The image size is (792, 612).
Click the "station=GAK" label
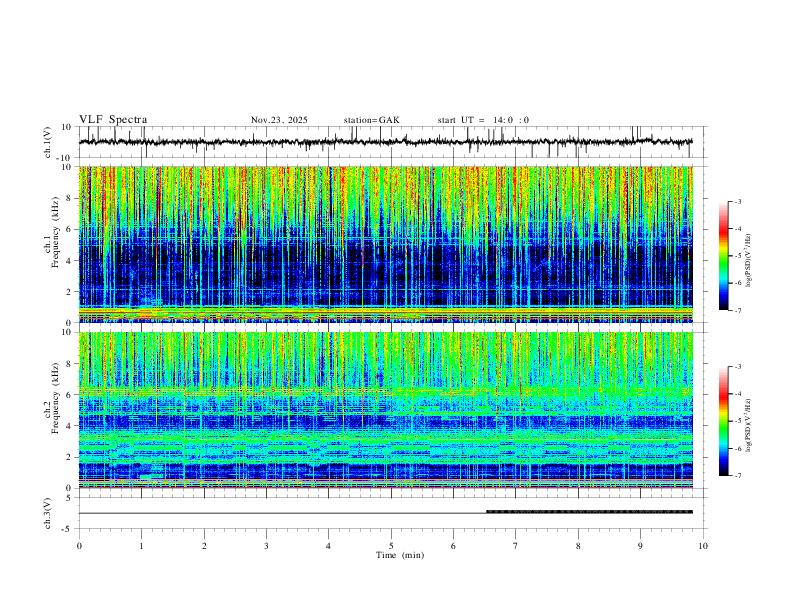[x=371, y=120]
